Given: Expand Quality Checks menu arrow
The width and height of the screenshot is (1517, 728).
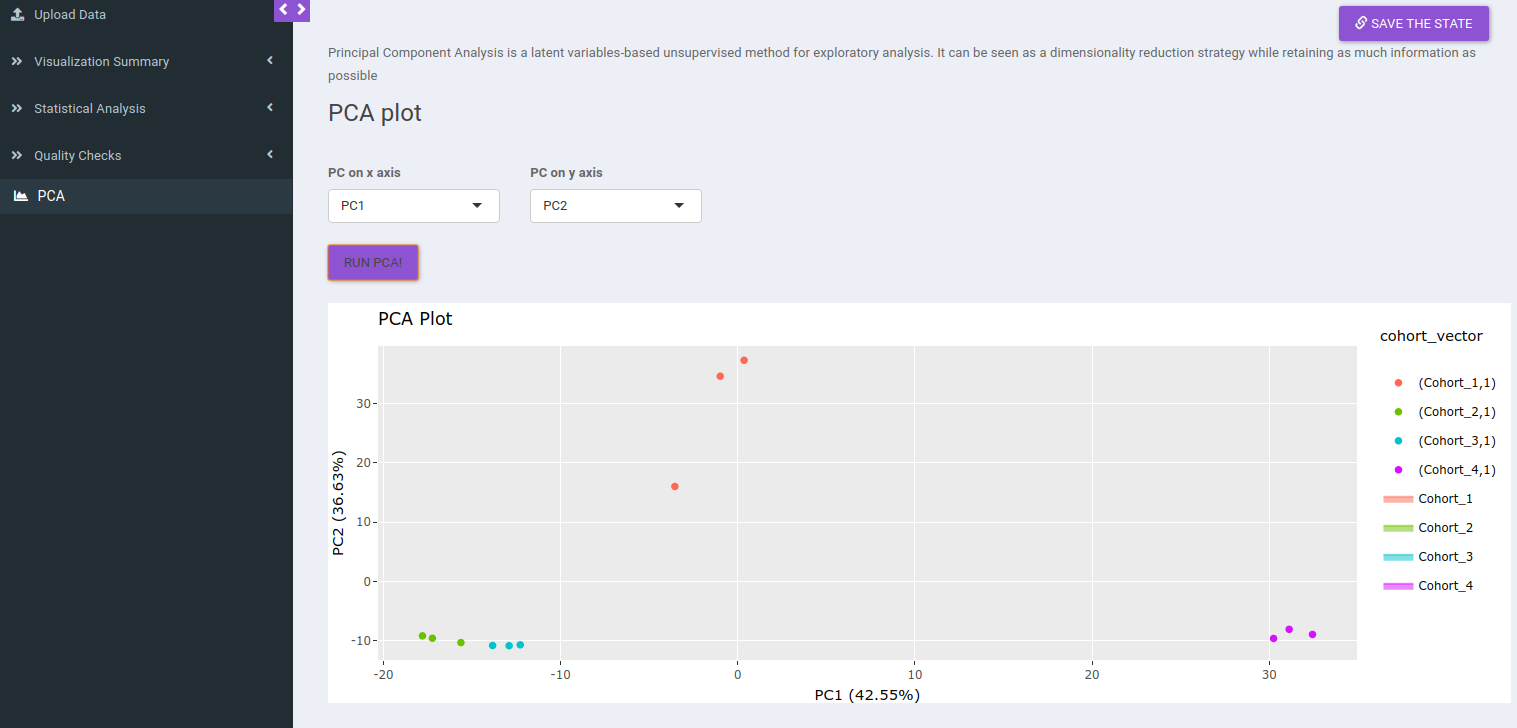Looking at the screenshot, I should (270, 154).
